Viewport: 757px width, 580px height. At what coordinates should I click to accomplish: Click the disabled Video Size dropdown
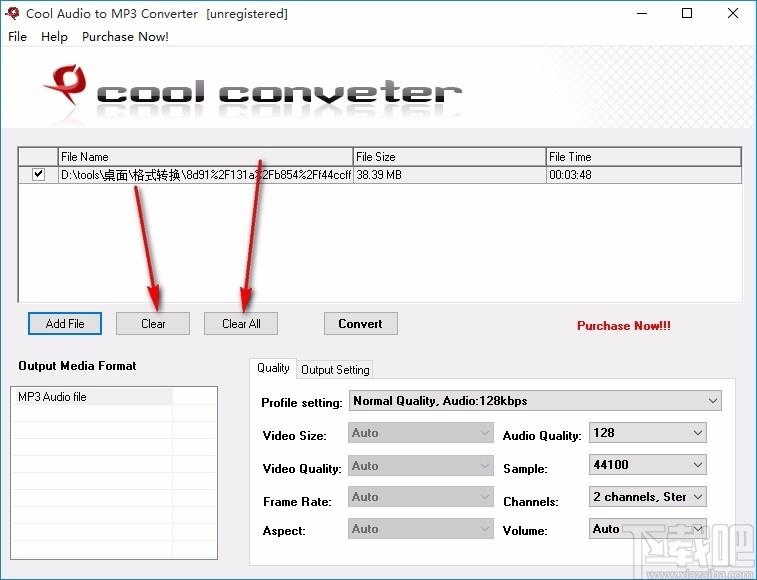(421, 433)
